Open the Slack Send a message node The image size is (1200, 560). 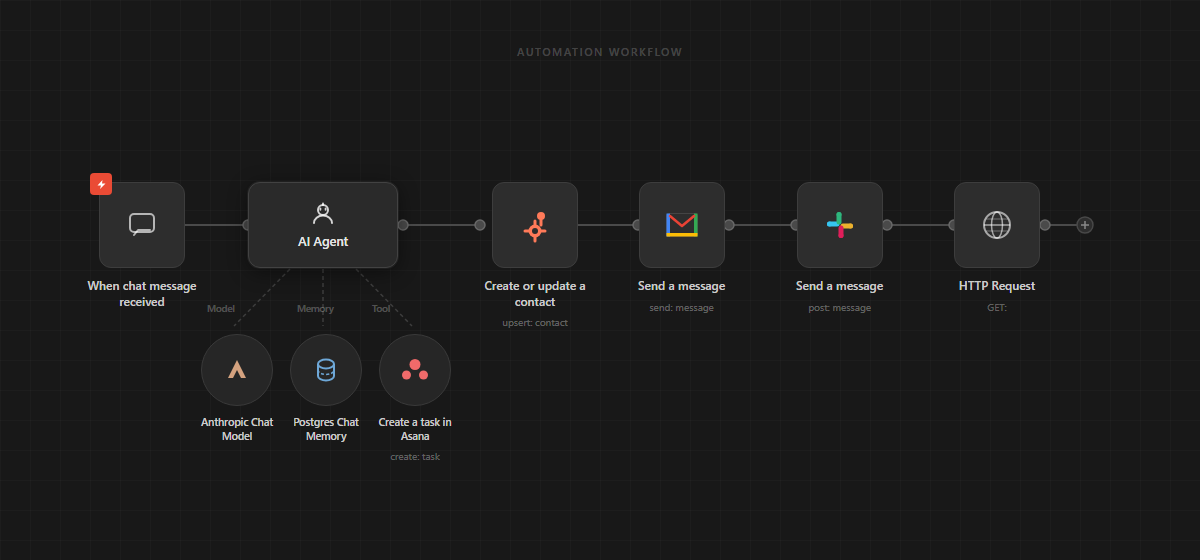[840, 225]
